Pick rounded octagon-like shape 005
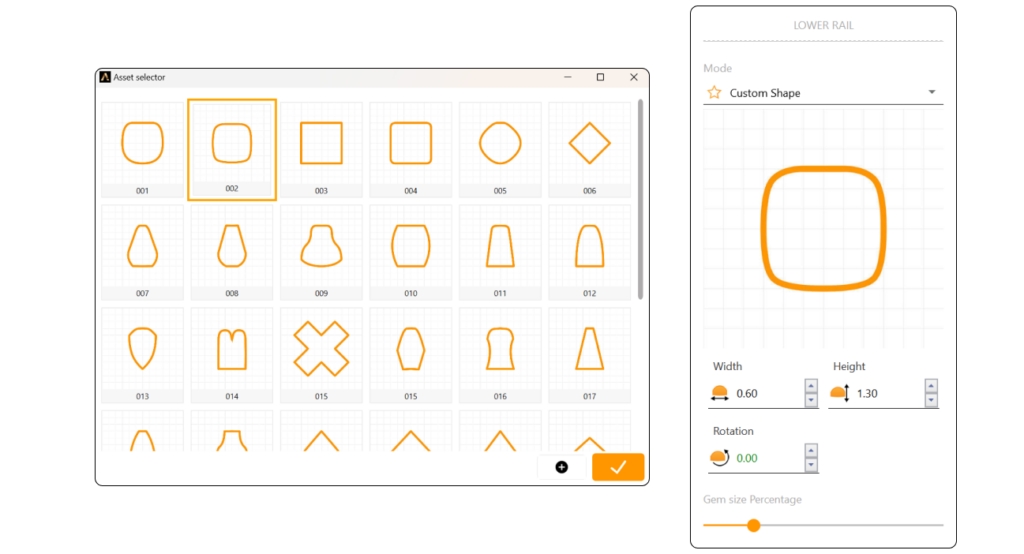Viewport: 1024px width, 554px height. point(500,149)
